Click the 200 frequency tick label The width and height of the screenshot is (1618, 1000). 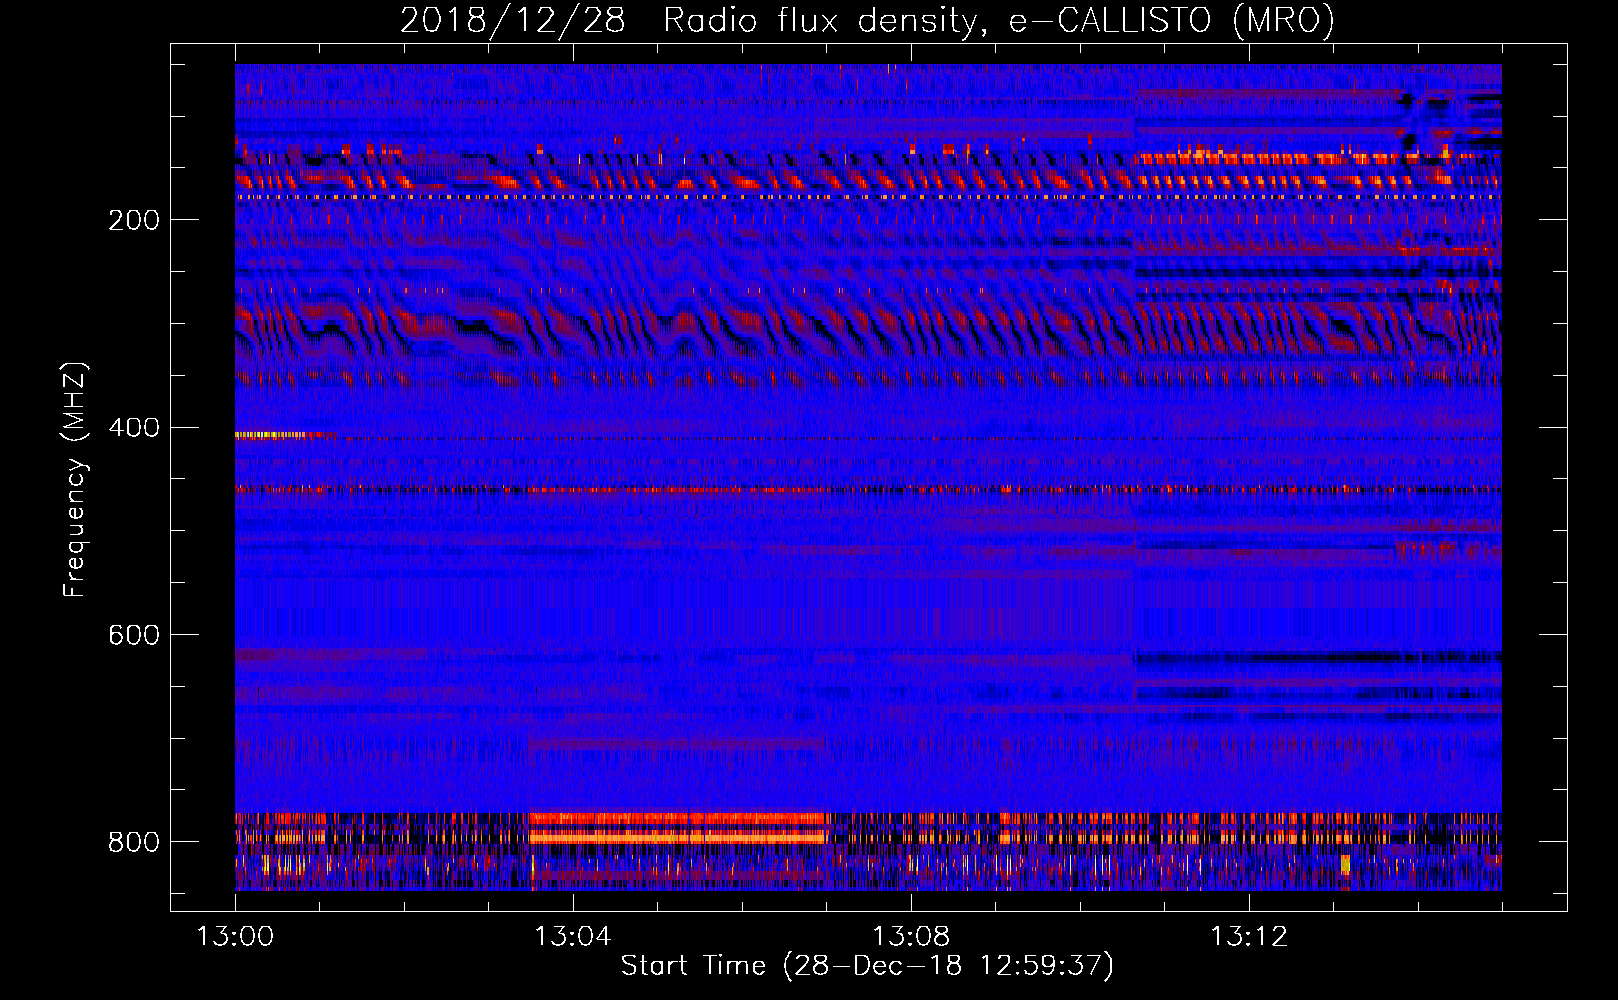[134, 220]
